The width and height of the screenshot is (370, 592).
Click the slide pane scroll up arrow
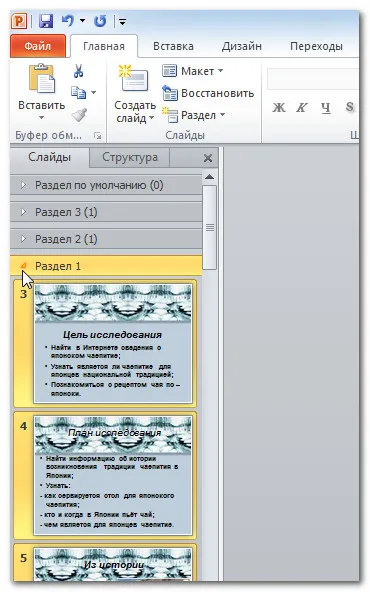(x=210, y=176)
